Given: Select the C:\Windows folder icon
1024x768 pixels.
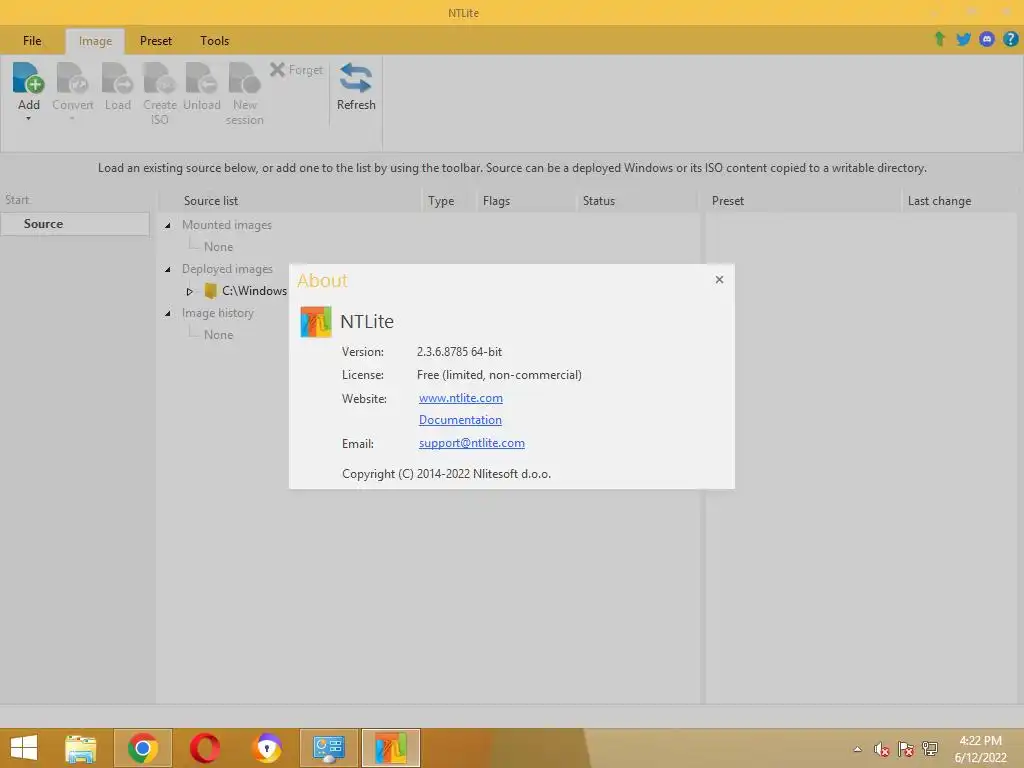Looking at the screenshot, I should pos(210,291).
